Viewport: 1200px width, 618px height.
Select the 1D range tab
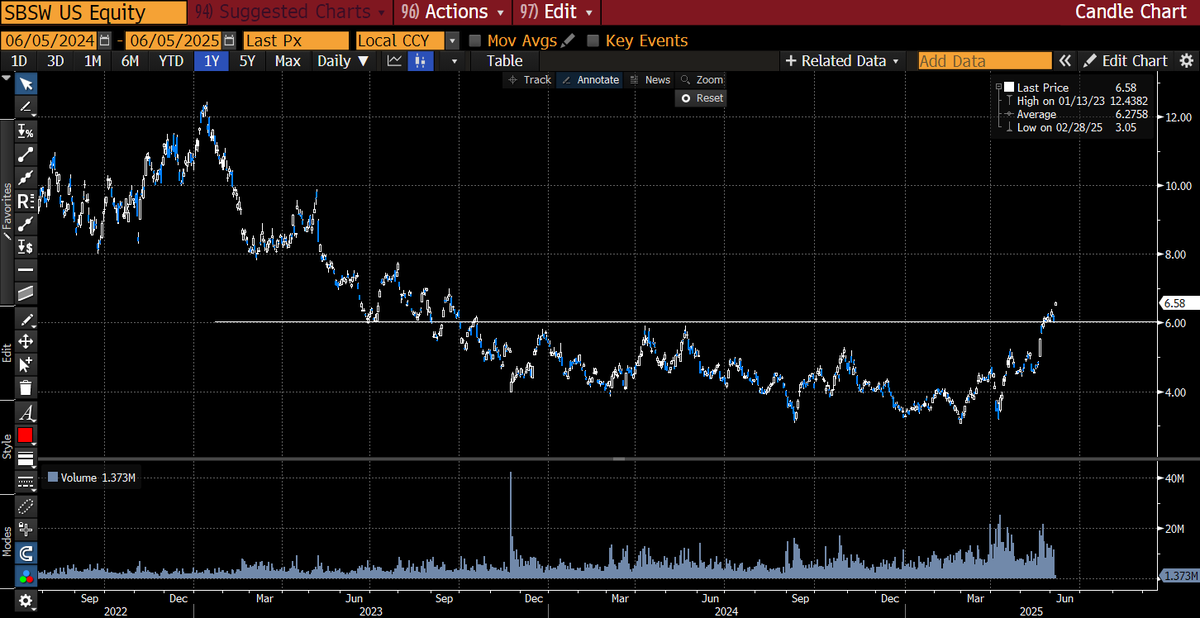click(18, 61)
